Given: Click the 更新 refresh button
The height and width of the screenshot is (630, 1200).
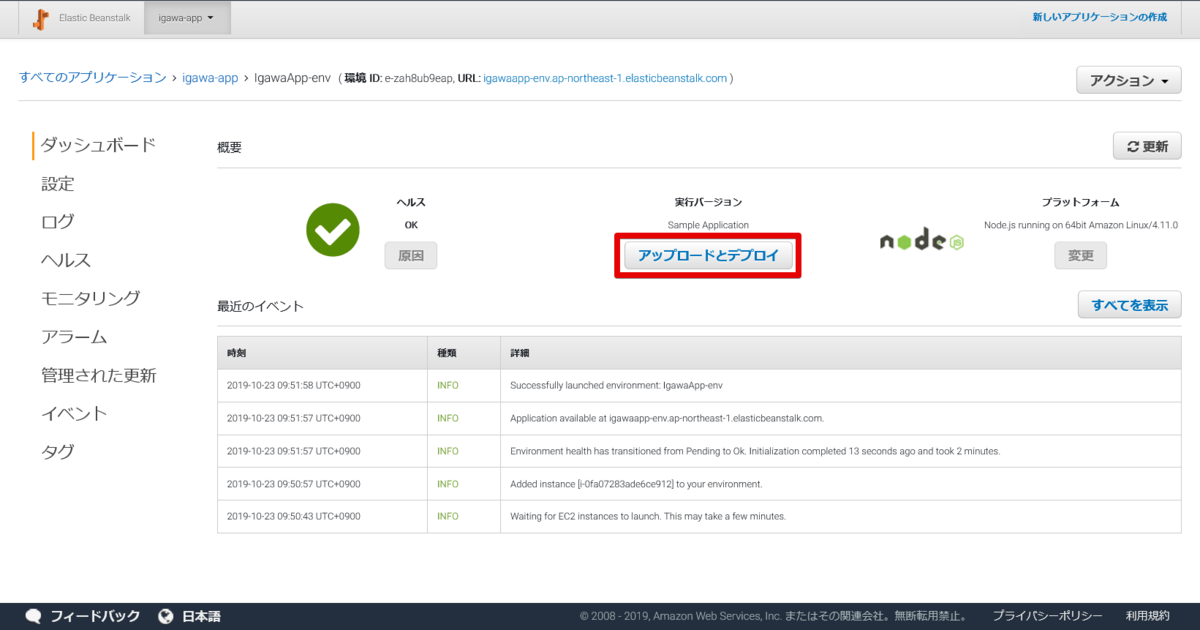Looking at the screenshot, I should [x=1147, y=146].
